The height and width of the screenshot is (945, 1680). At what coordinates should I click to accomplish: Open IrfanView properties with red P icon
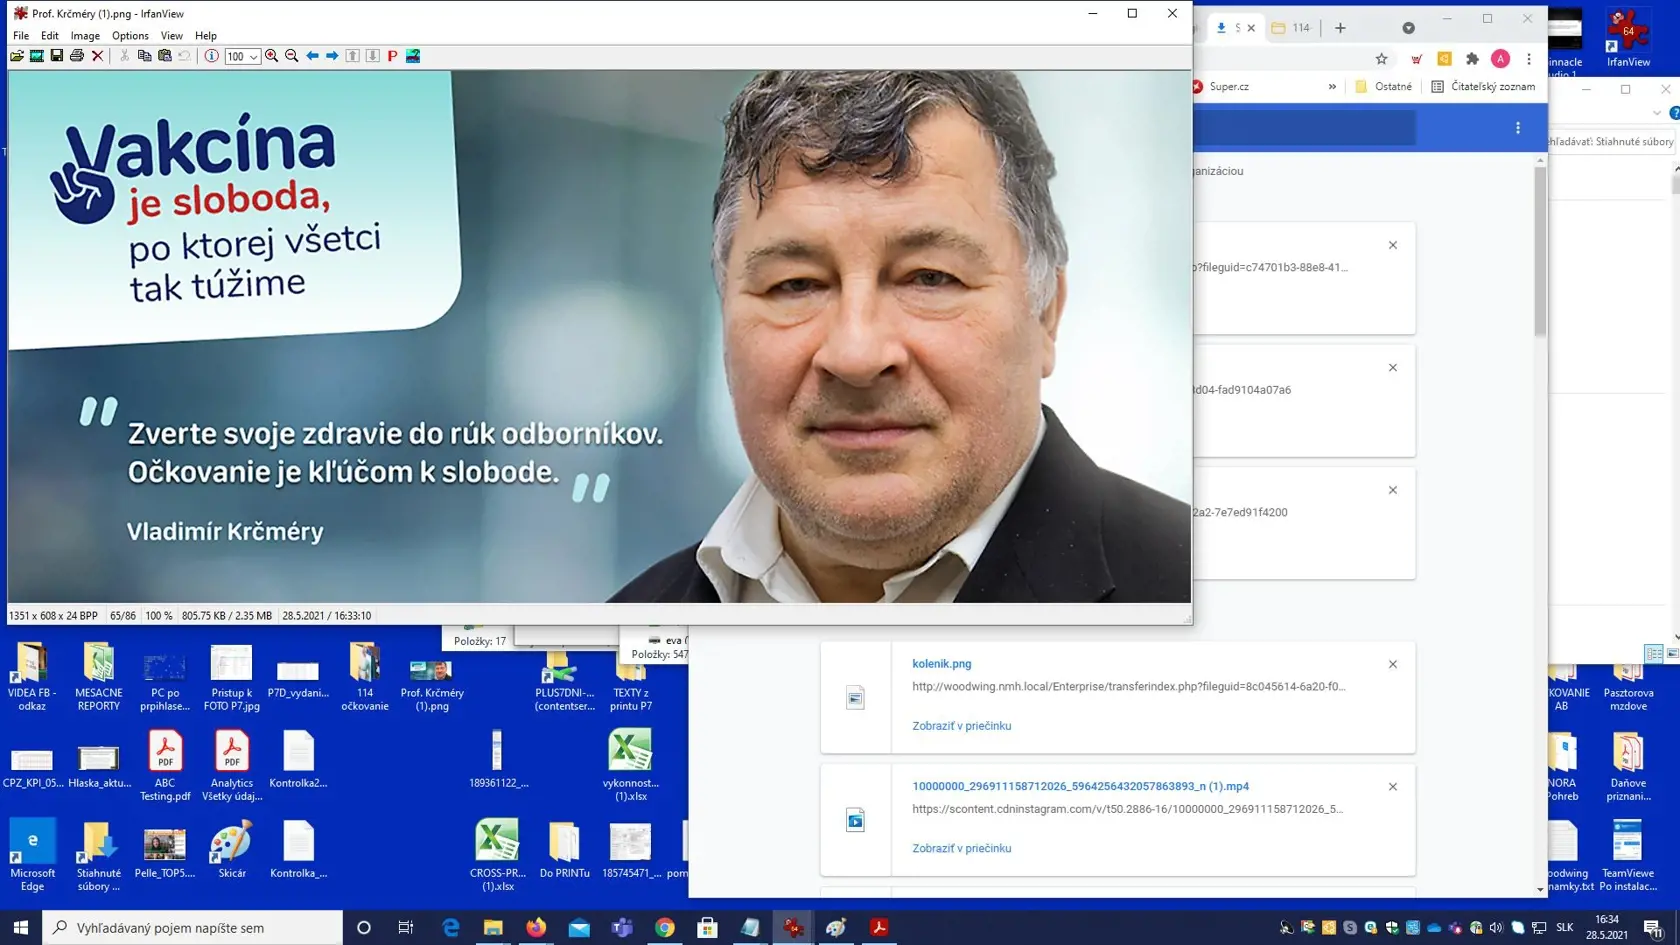(392, 56)
